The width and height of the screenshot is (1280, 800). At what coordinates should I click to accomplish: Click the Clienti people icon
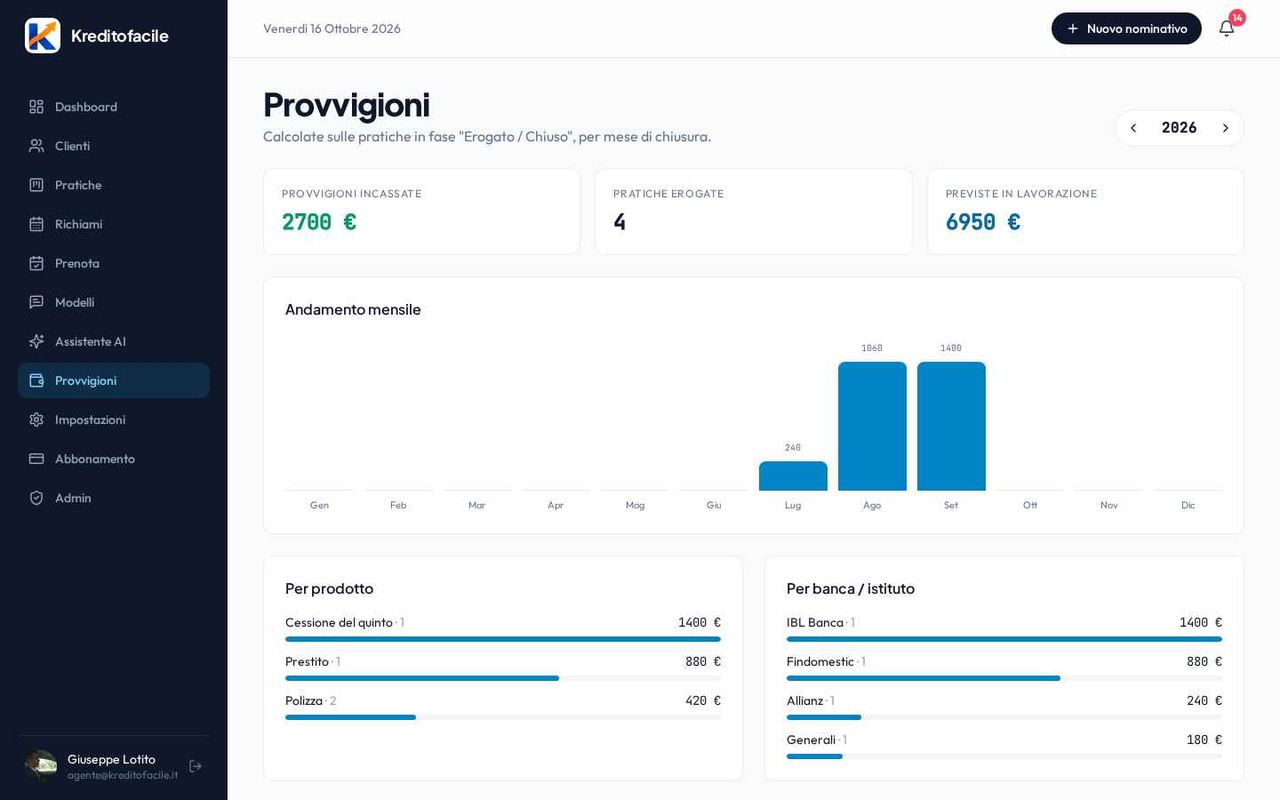[36, 145]
